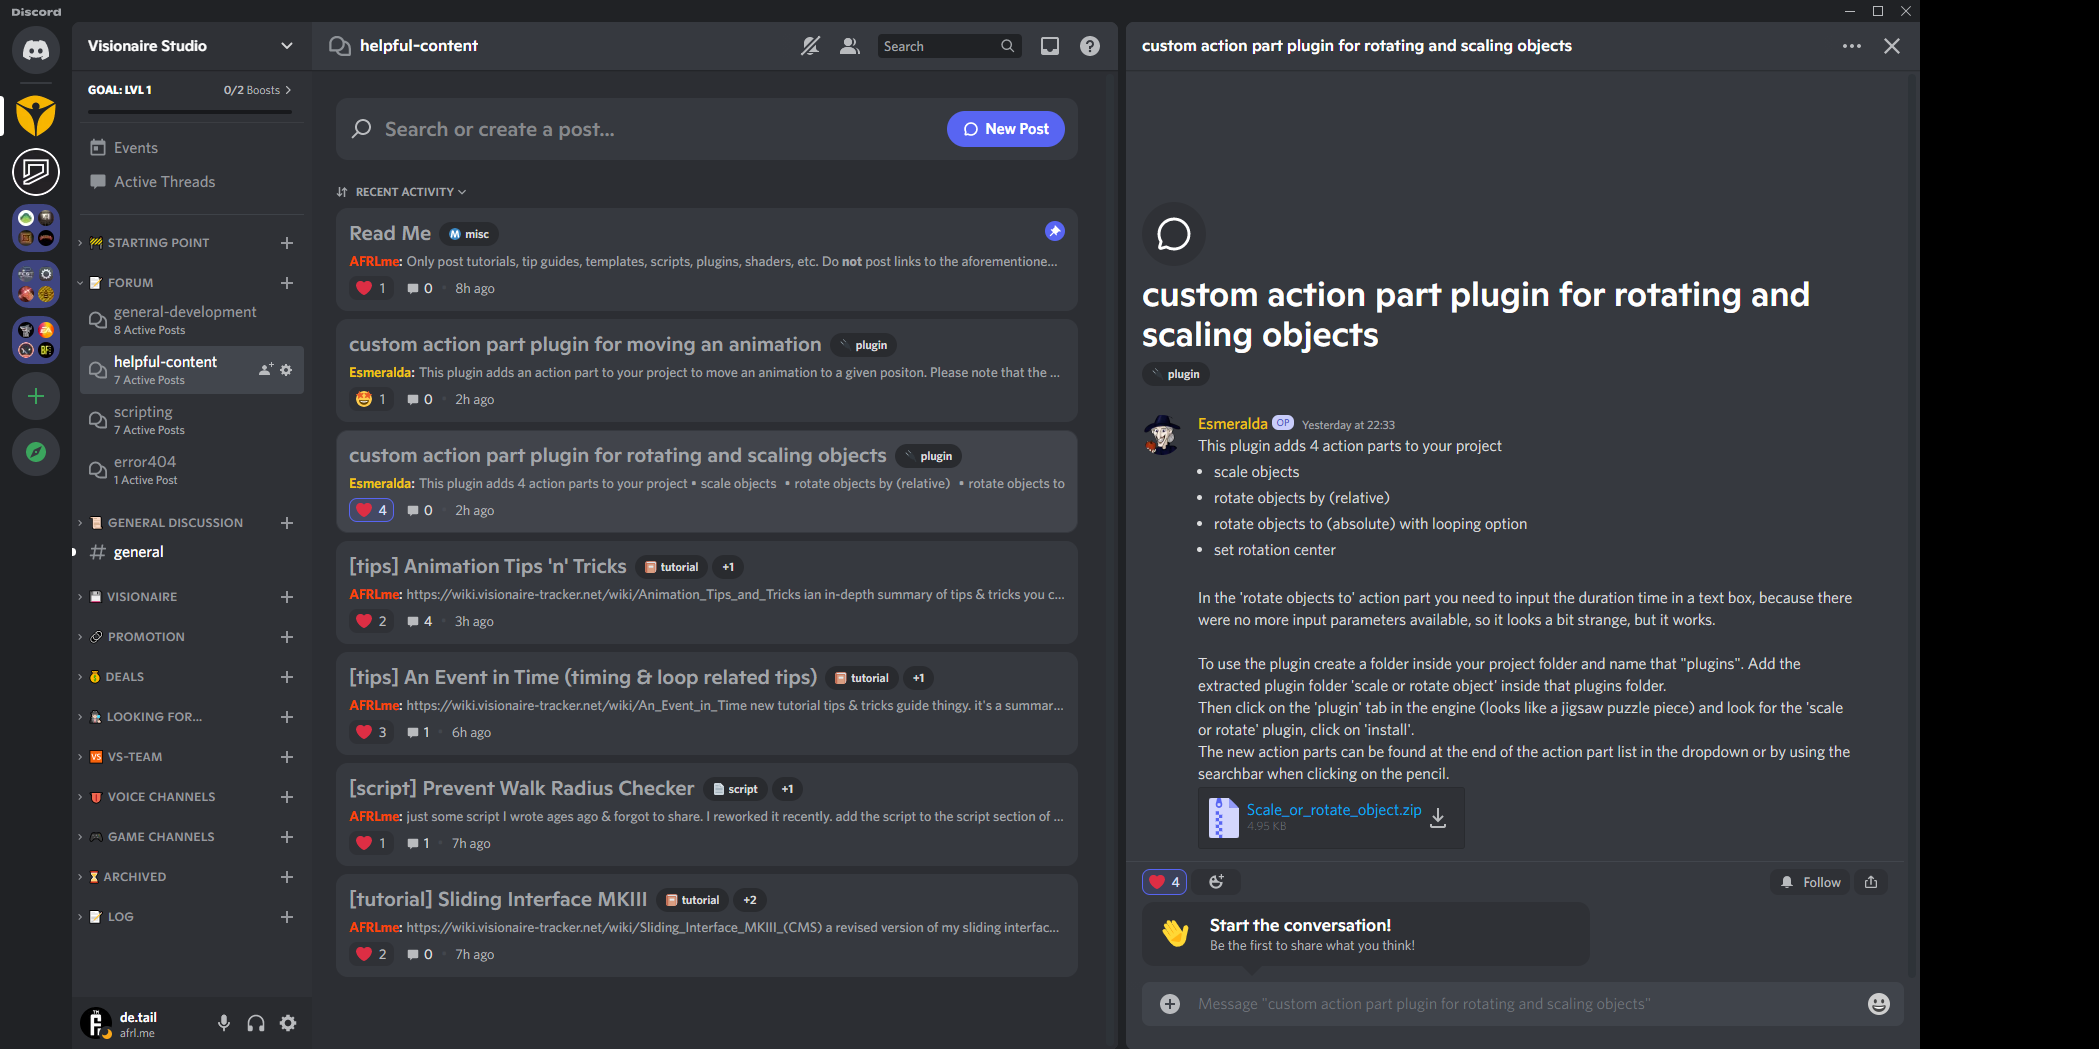2099x1049 pixels.
Task: Add channel to FORUM category
Action: tap(287, 283)
